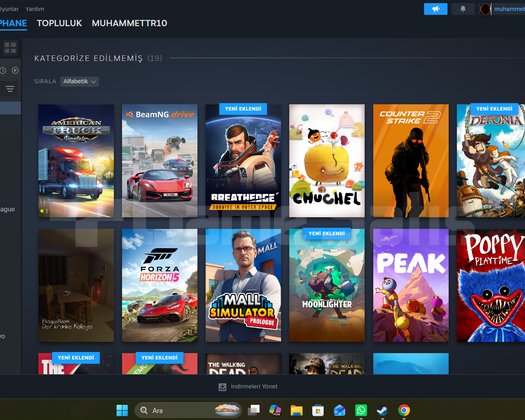
Task: Select the Poppy Playtime cover
Action: pyautogui.click(x=491, y=285)
